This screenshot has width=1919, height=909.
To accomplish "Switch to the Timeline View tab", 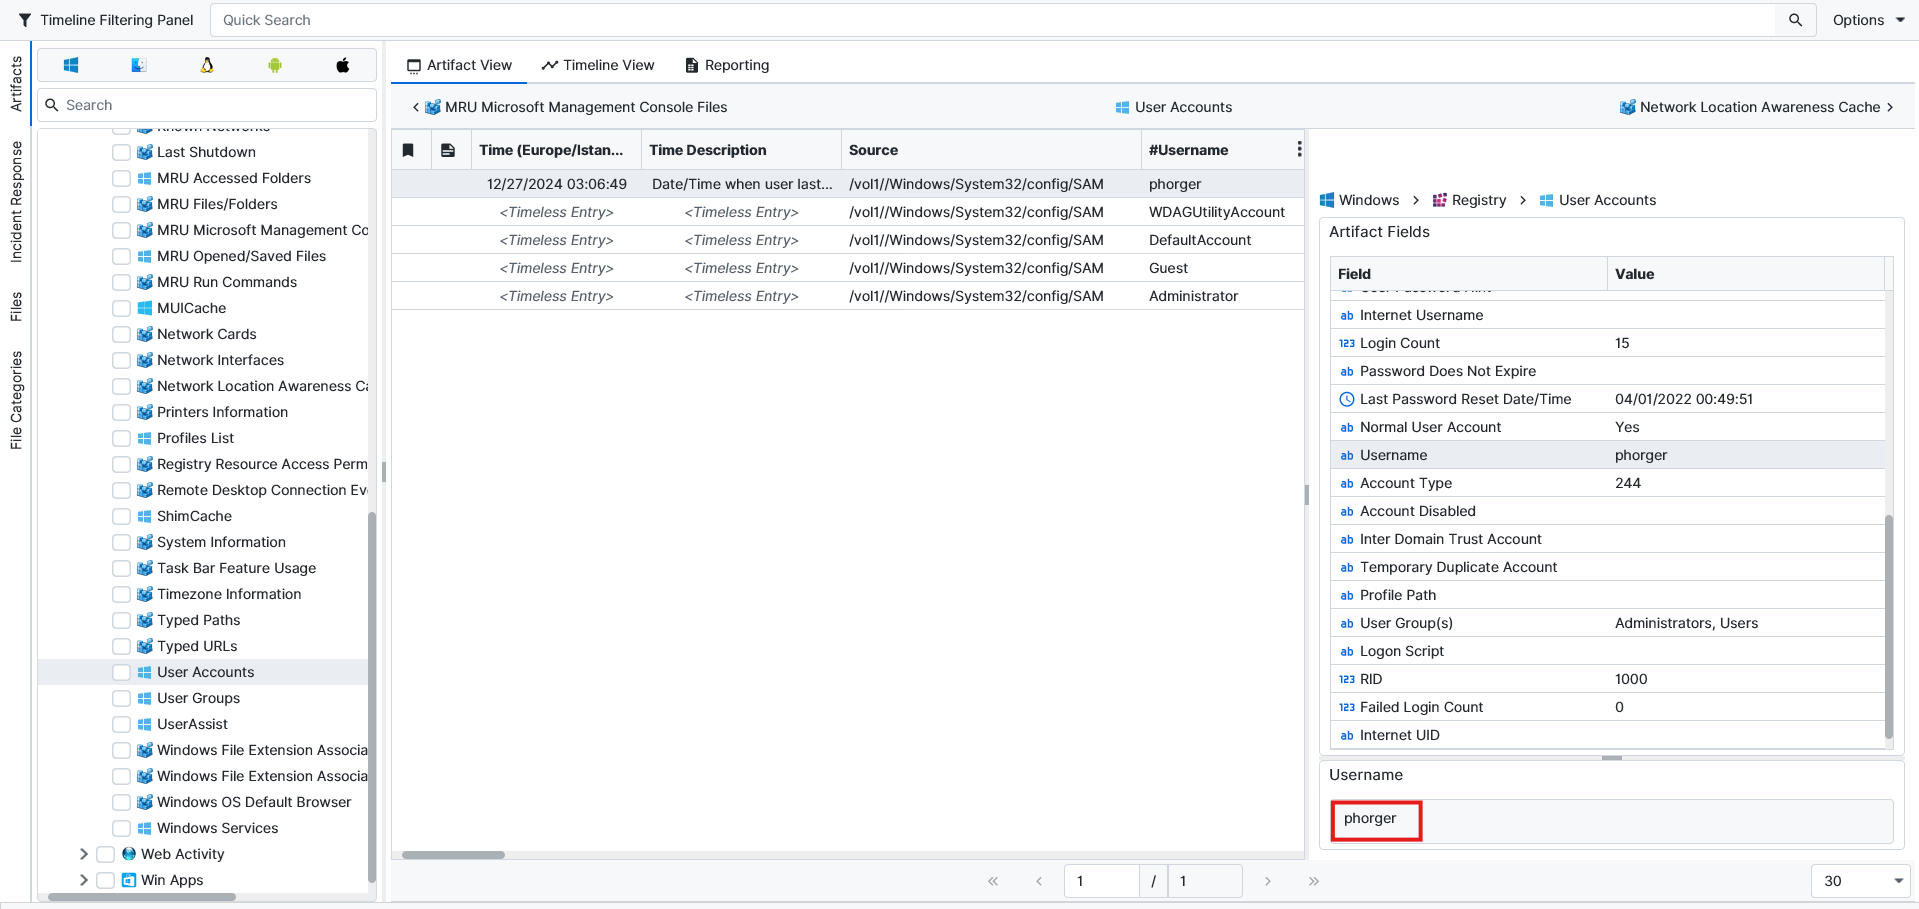I will [x=598, y=65].
